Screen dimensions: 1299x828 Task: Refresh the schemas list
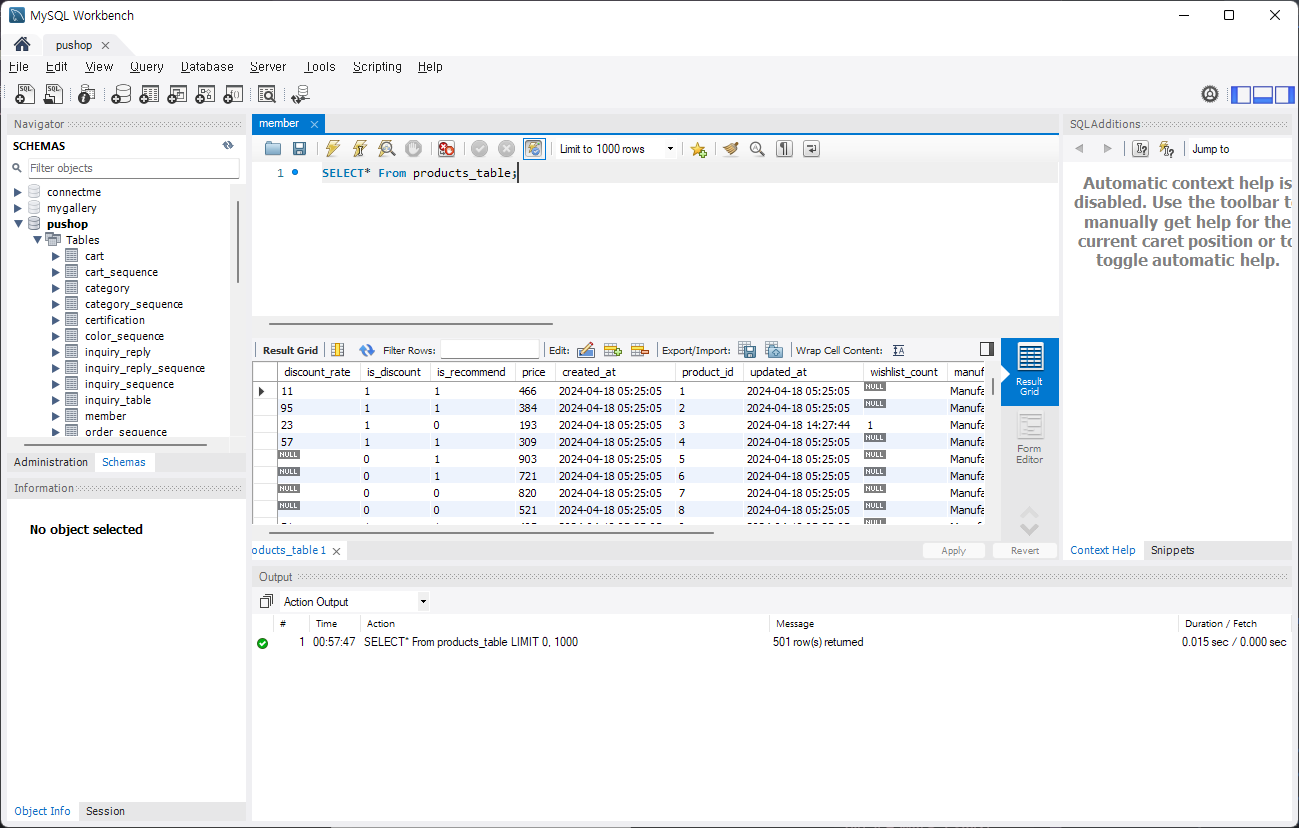pos(228,146)
